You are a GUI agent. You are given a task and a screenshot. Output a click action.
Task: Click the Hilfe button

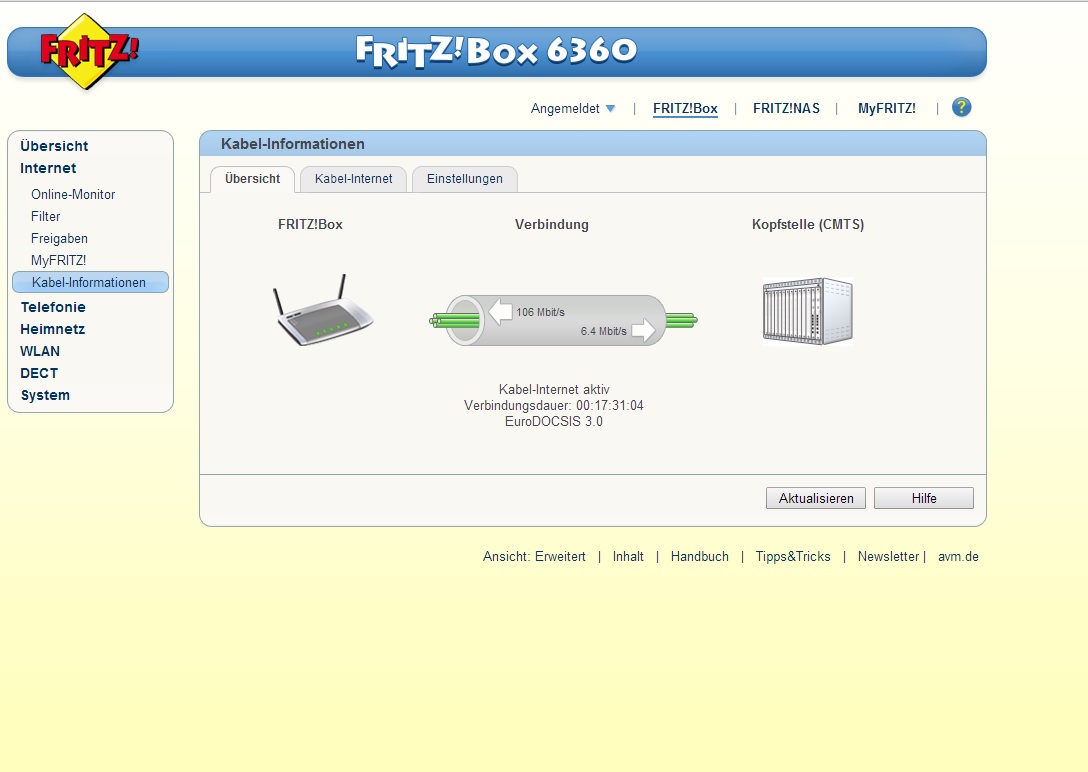click(924, 498)
